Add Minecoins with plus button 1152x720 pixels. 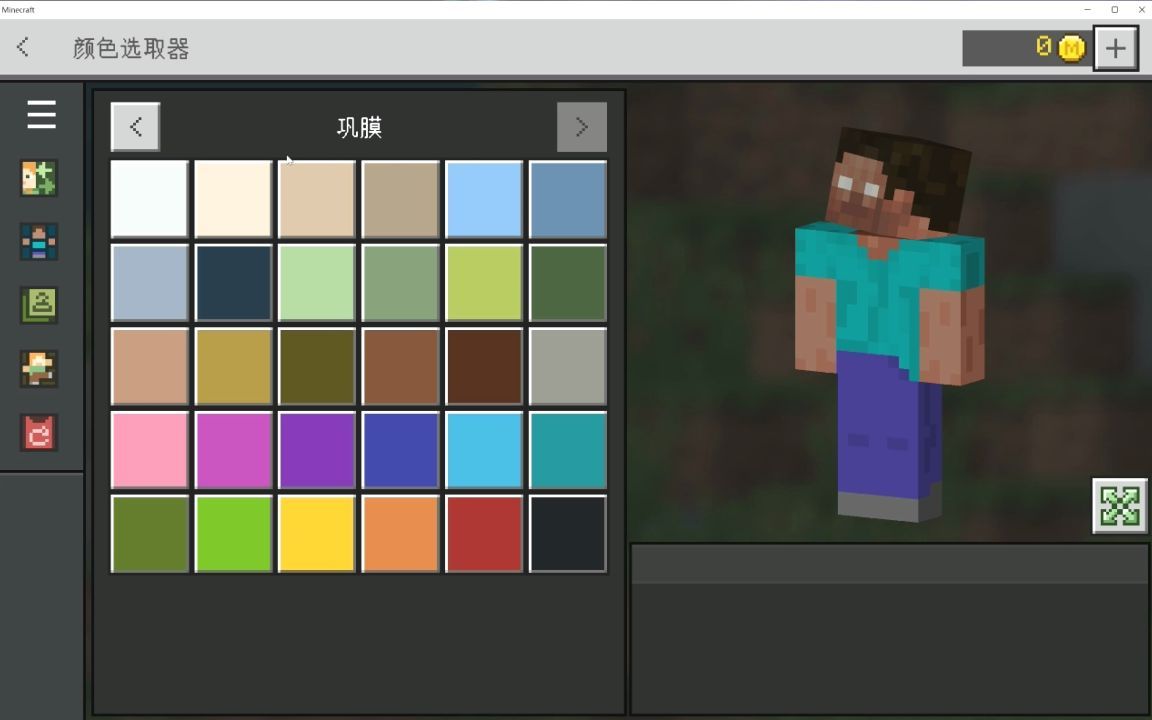point(1115,48)
